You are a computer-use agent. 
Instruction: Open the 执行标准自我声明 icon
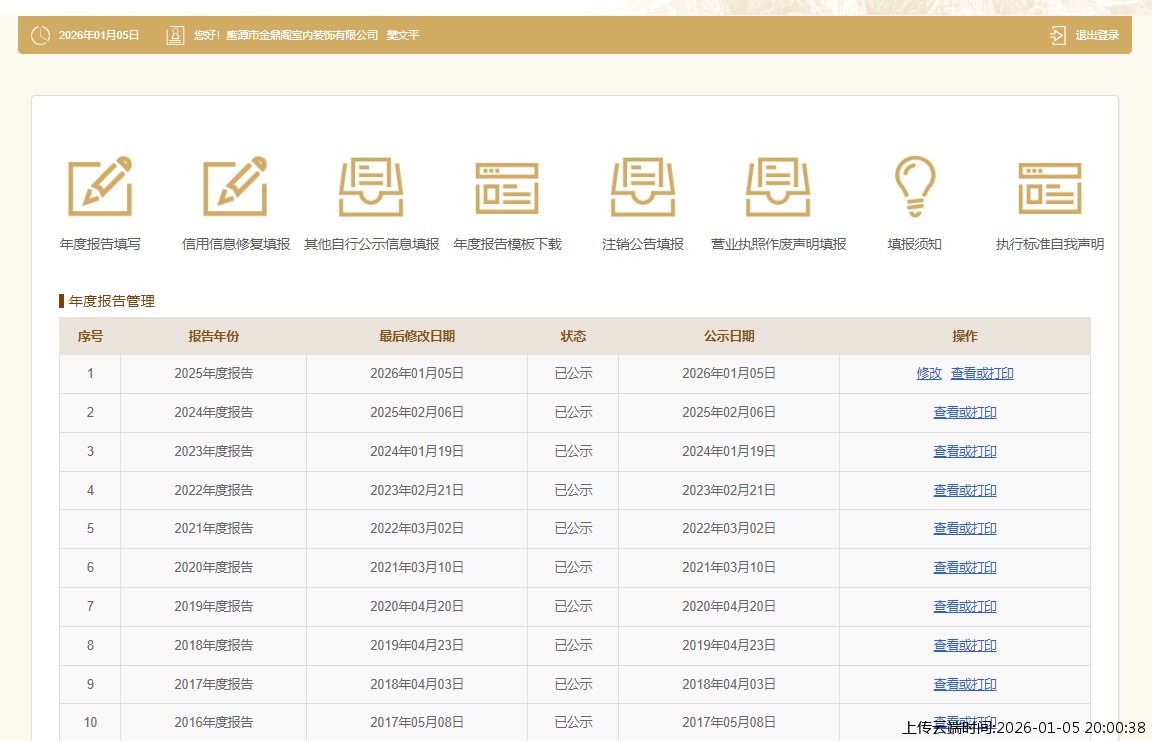(x=1050, y=187)
